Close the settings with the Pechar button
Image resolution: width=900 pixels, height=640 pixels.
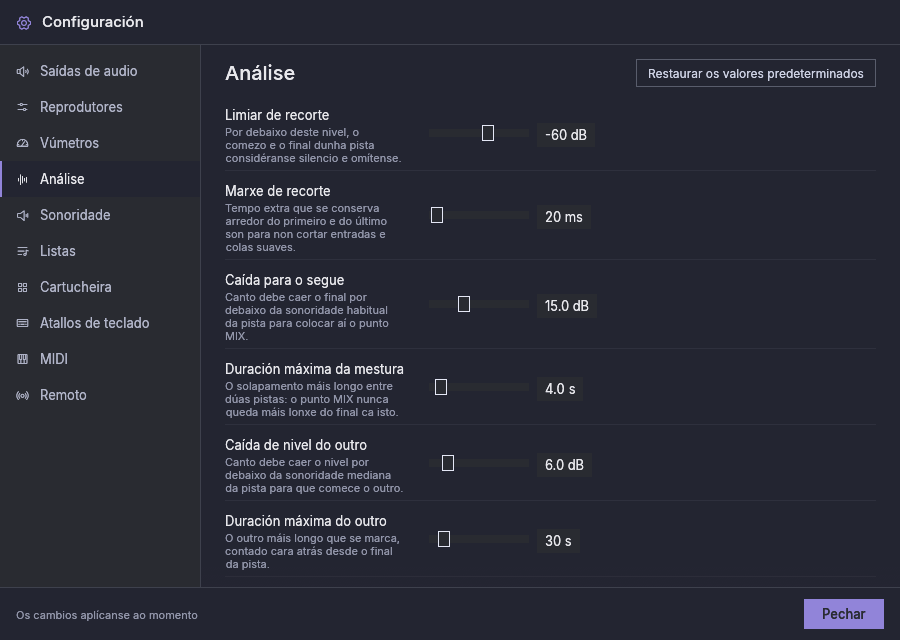(843, 614)
